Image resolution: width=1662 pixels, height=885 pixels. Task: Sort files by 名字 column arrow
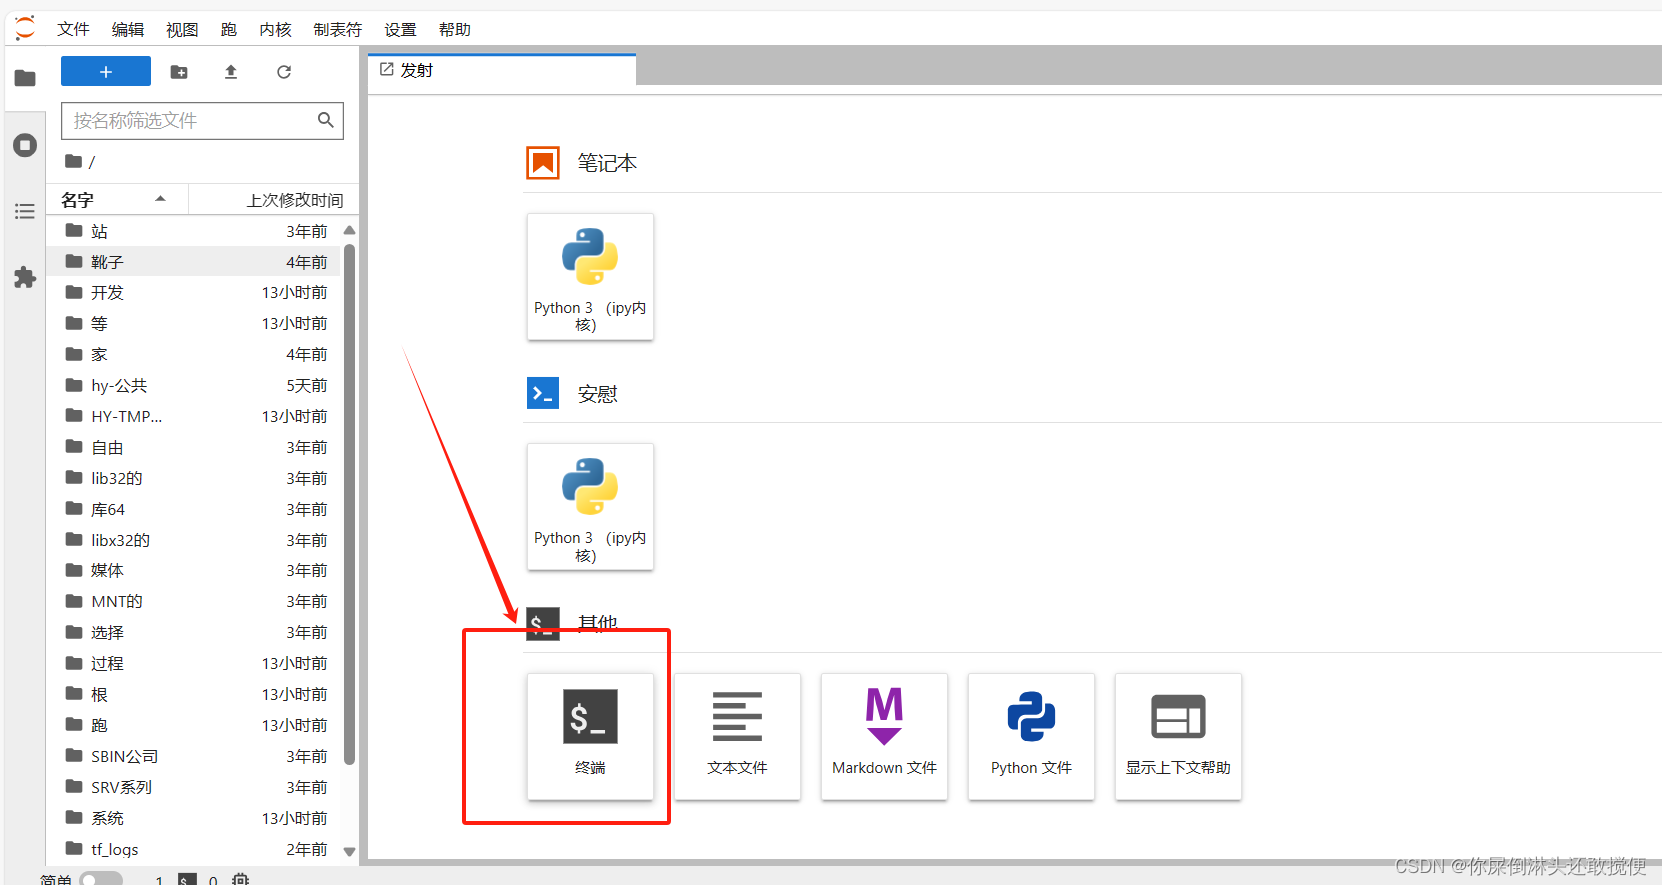[160, 199]
